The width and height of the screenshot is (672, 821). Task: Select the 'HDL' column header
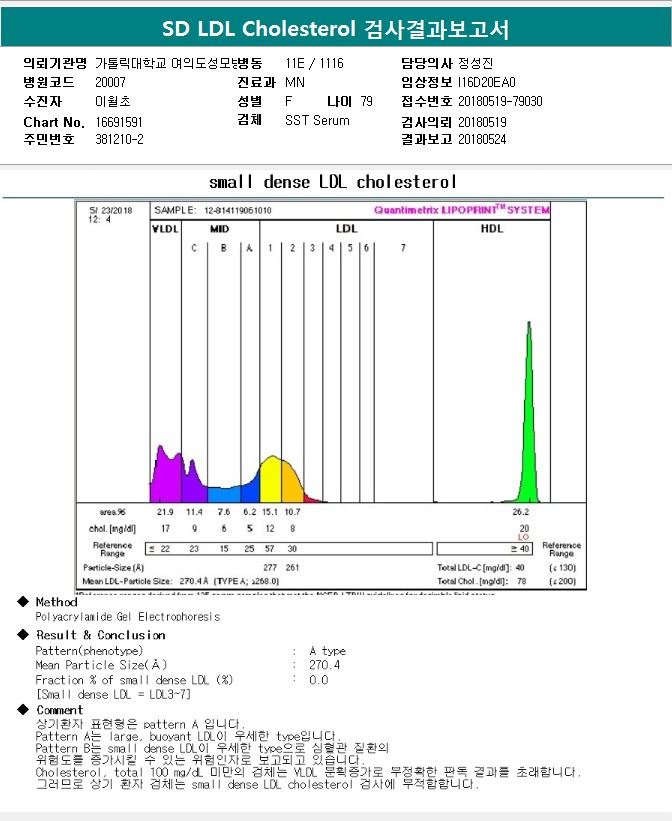pos(492,229)
